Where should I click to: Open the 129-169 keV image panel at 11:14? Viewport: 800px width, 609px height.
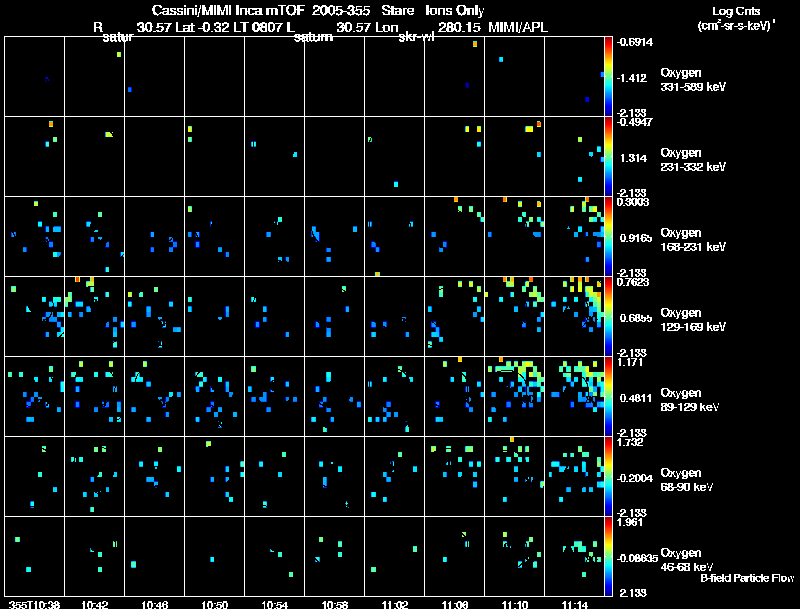(574, 316)
